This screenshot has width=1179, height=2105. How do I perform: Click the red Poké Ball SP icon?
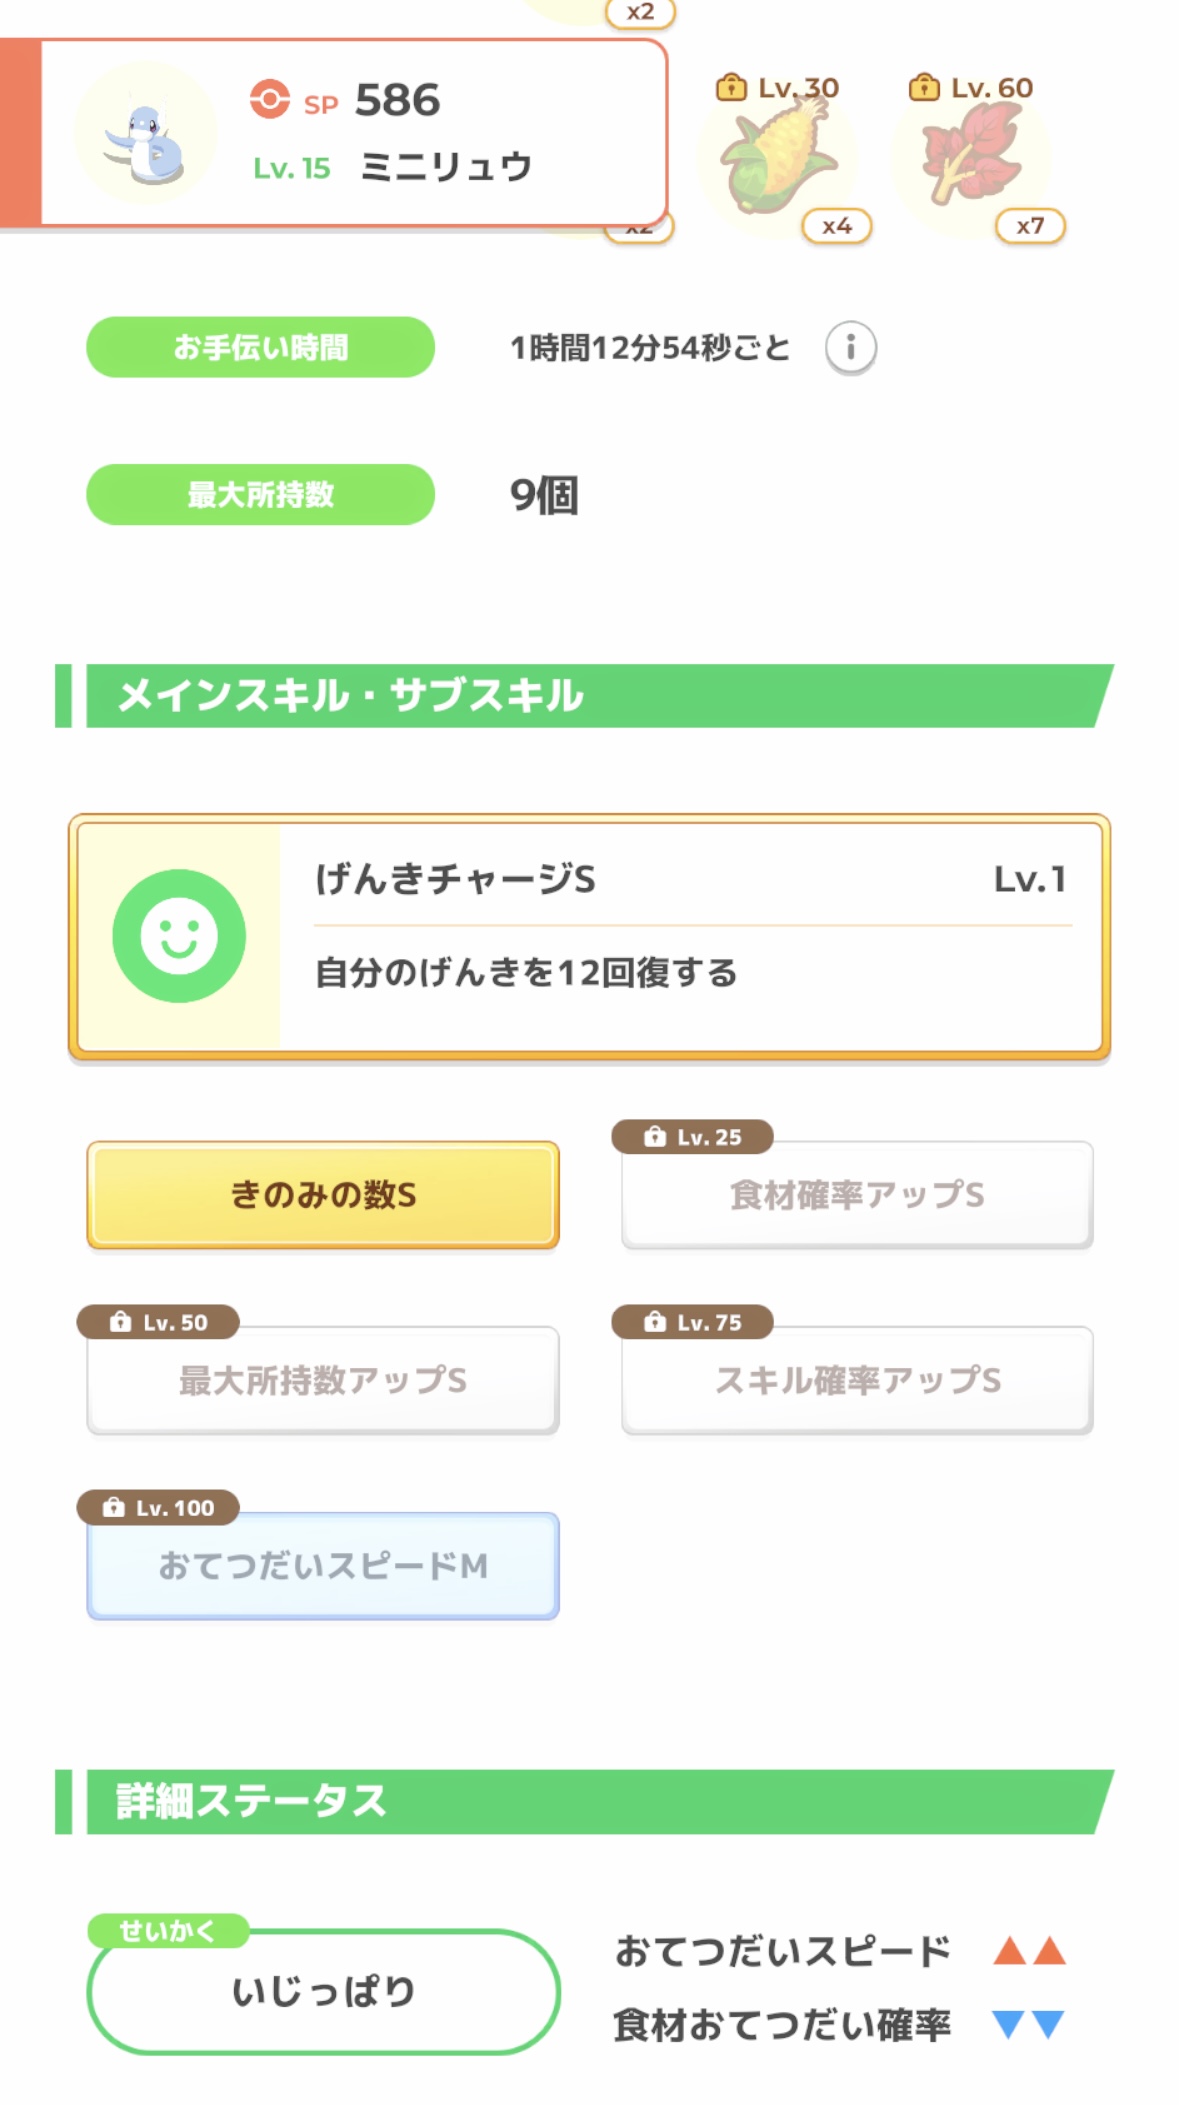[x=269, y=99]
